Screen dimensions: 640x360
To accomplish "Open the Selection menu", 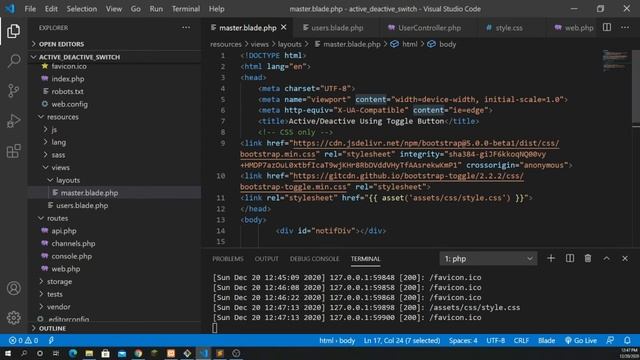I will pyautogui.click(x=82, y=9).
